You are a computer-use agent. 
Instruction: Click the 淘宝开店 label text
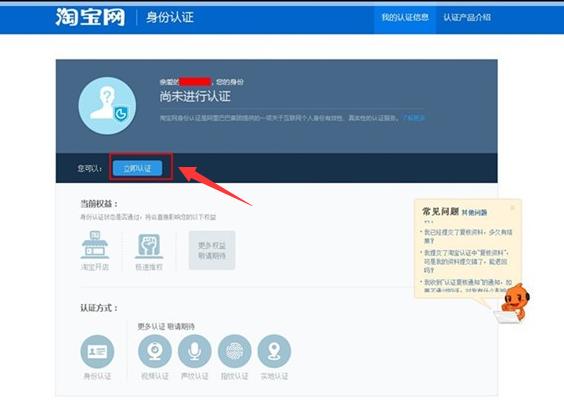[95, 267]
